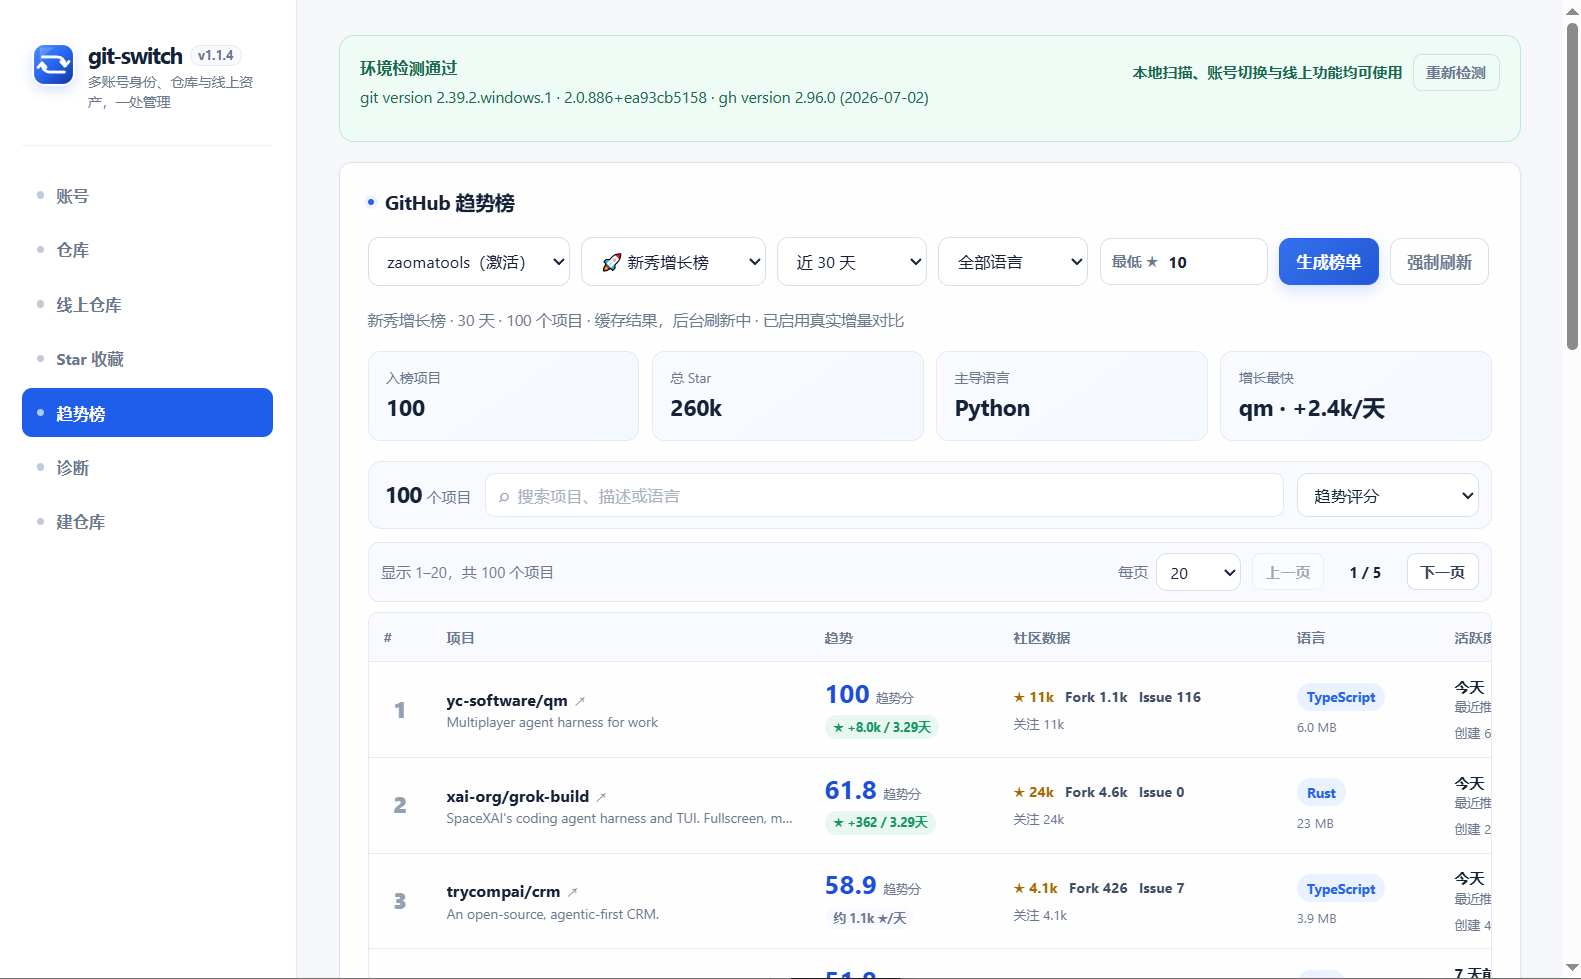Screen dimensions: 1581x979
Task: Expand the 全部语言 language filter
Action: click(1013, 262)
